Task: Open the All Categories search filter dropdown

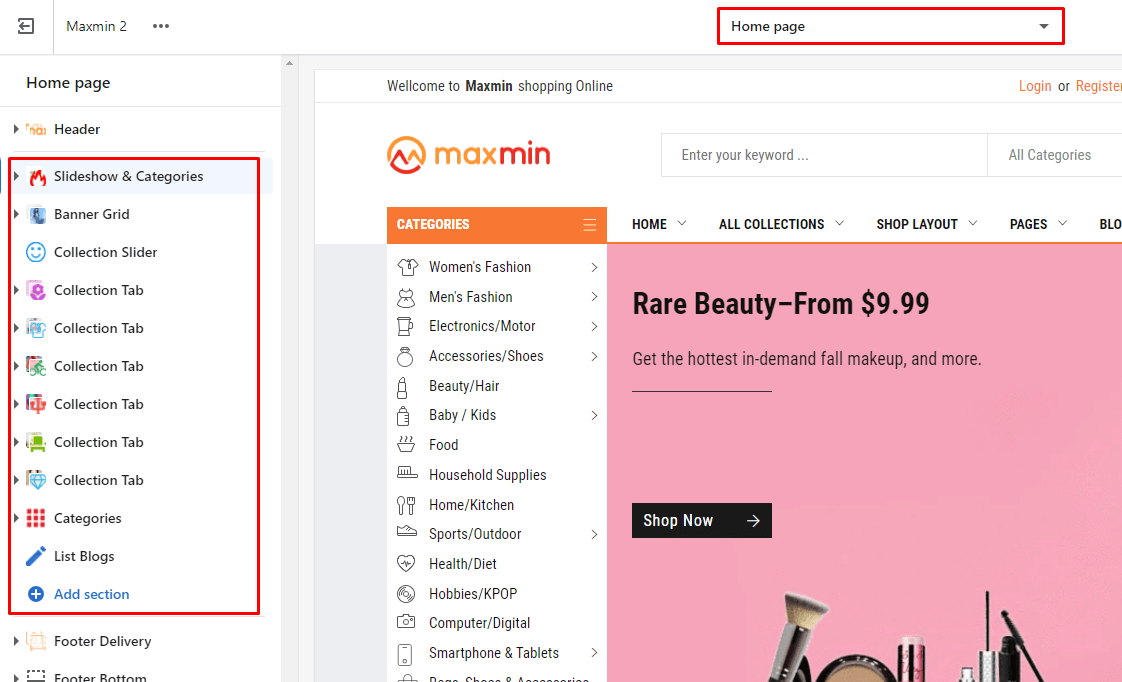Action: pyautogui.click(x=1050, y=155)
